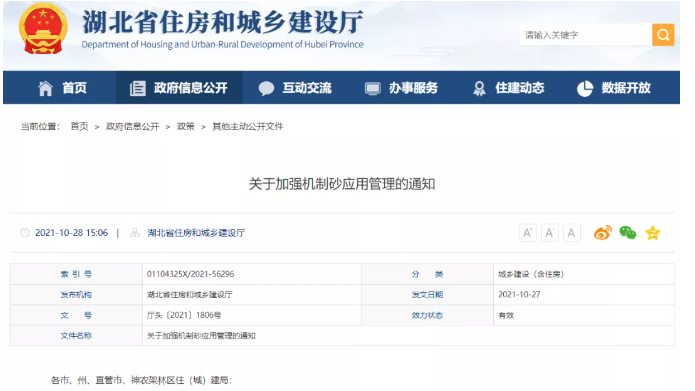
Task: Increase font size with A+ button
Action: (527, 233)
